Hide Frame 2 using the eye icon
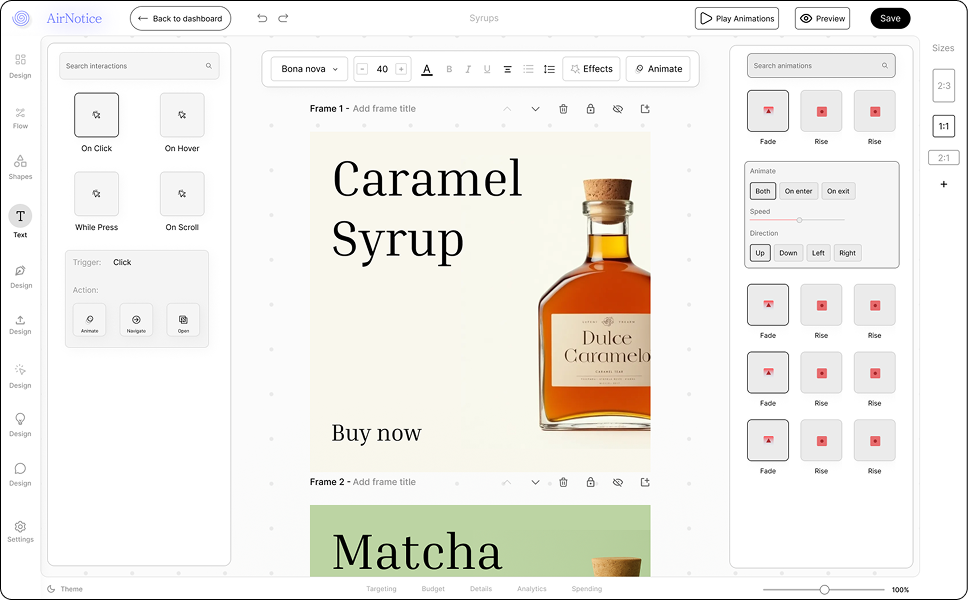Image resolution: width=968 pixels, height=600 pixels. coord(617,481)
